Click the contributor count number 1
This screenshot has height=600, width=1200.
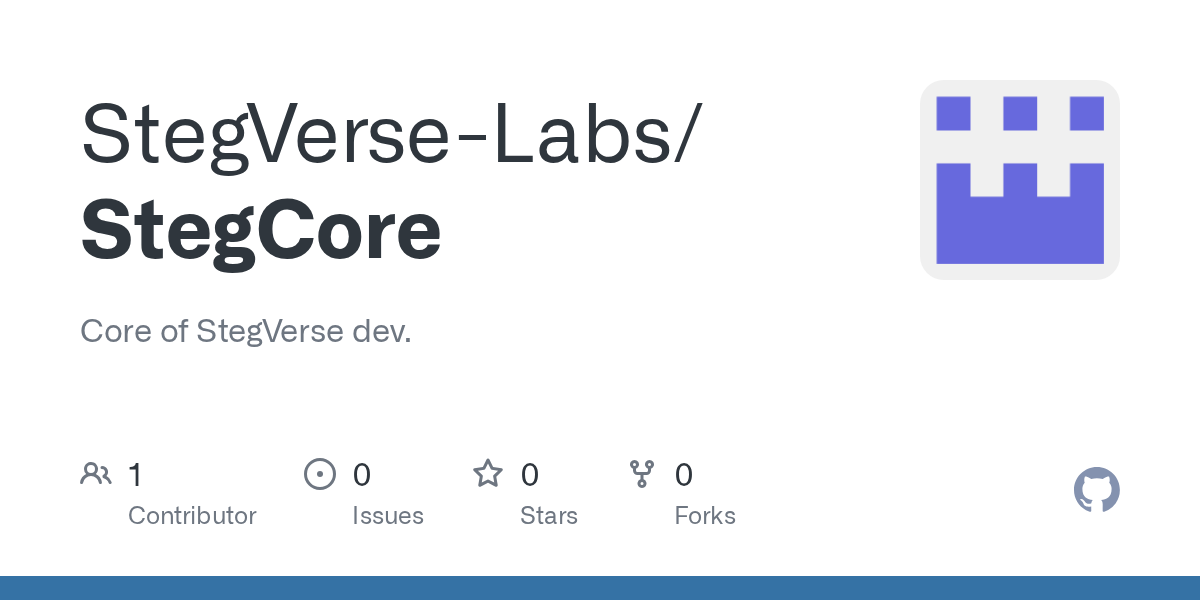pyautogui.click(x=135, y=475)
